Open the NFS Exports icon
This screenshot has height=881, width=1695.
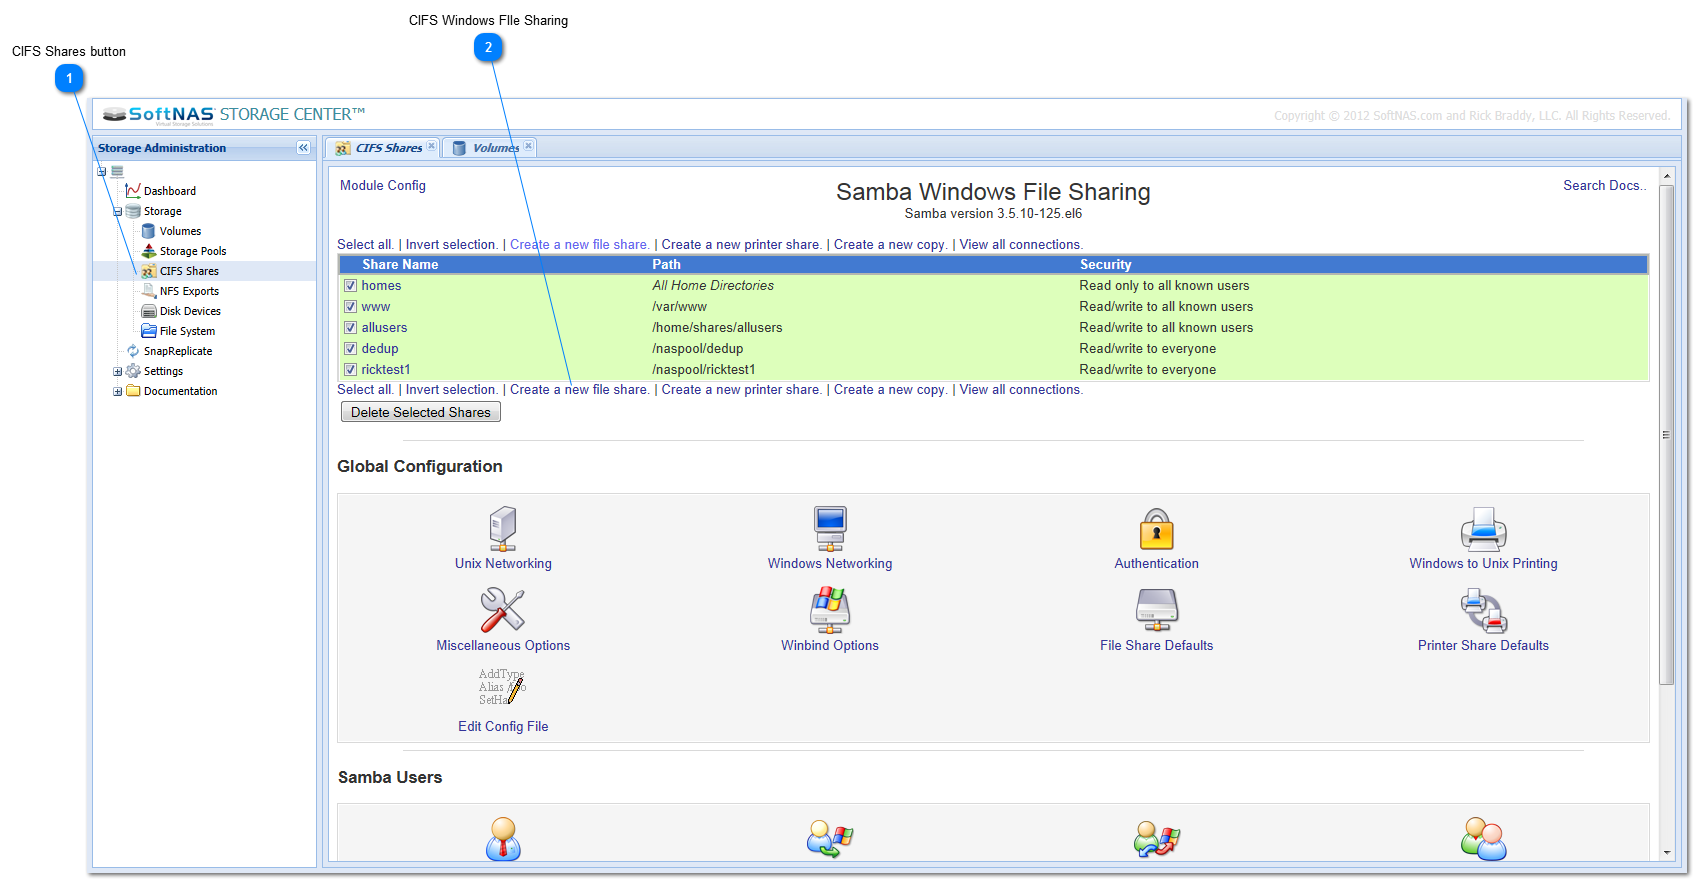(148, 291)
